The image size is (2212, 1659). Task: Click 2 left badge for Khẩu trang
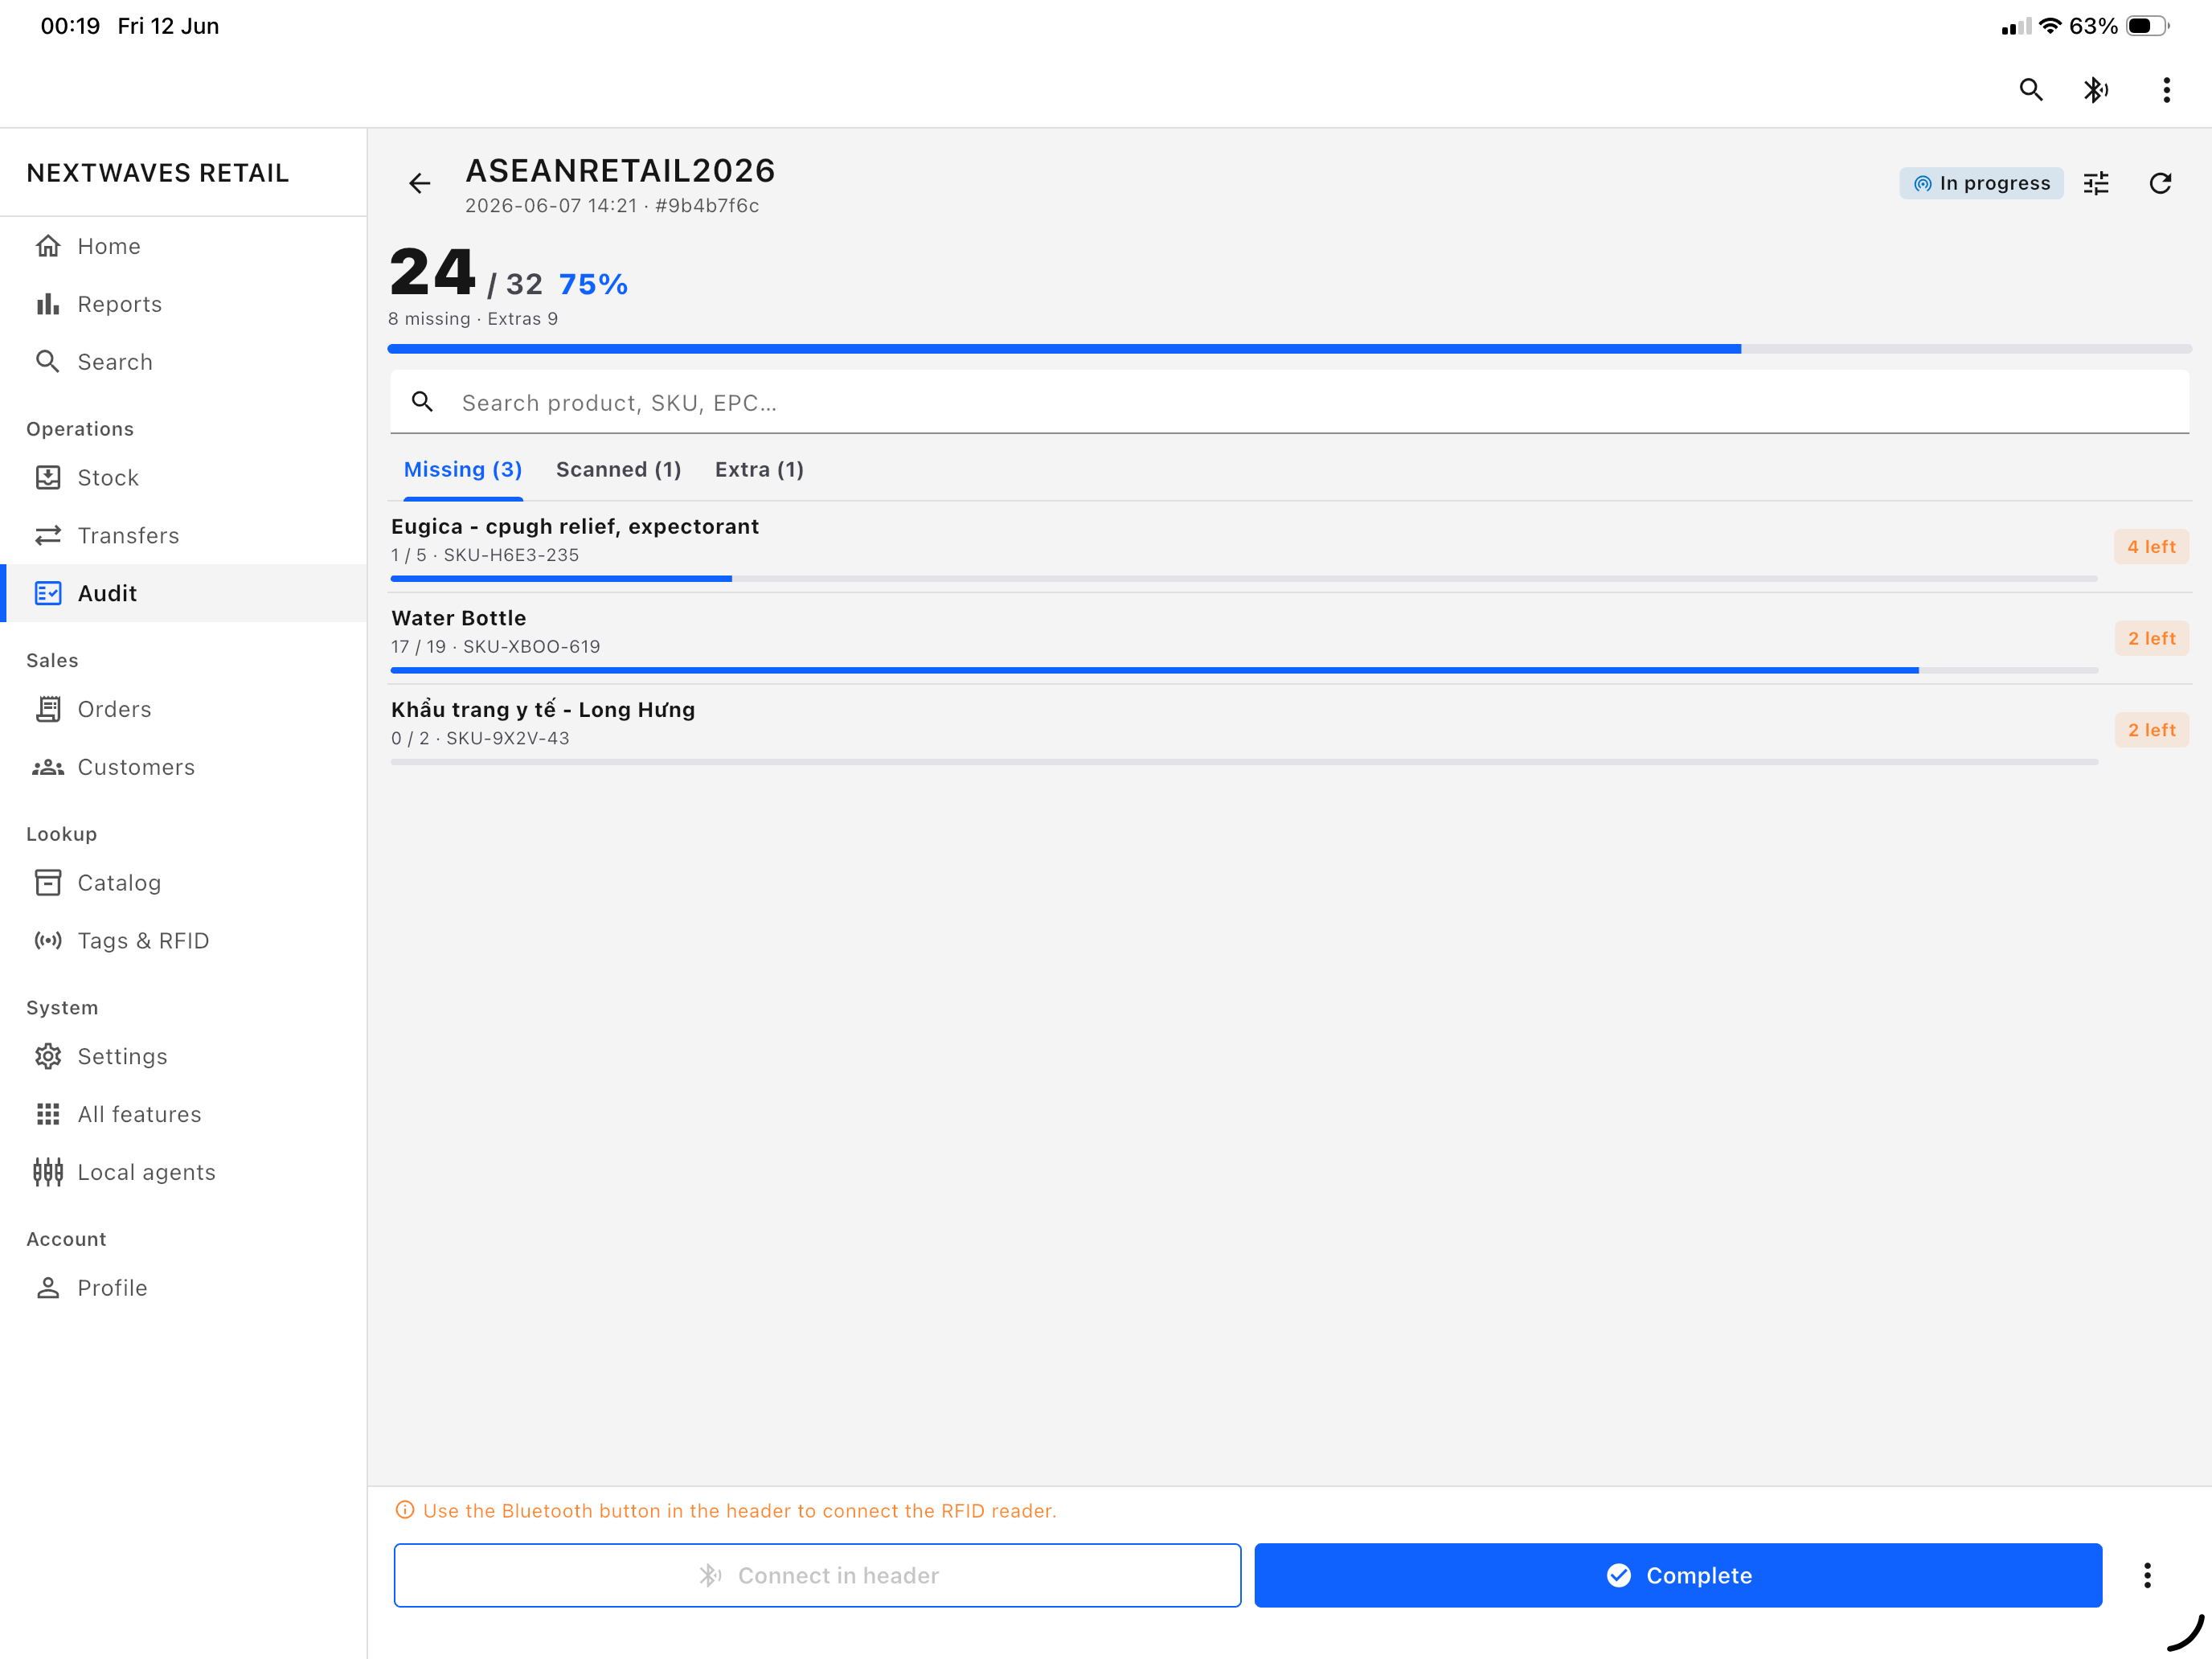2151,730
